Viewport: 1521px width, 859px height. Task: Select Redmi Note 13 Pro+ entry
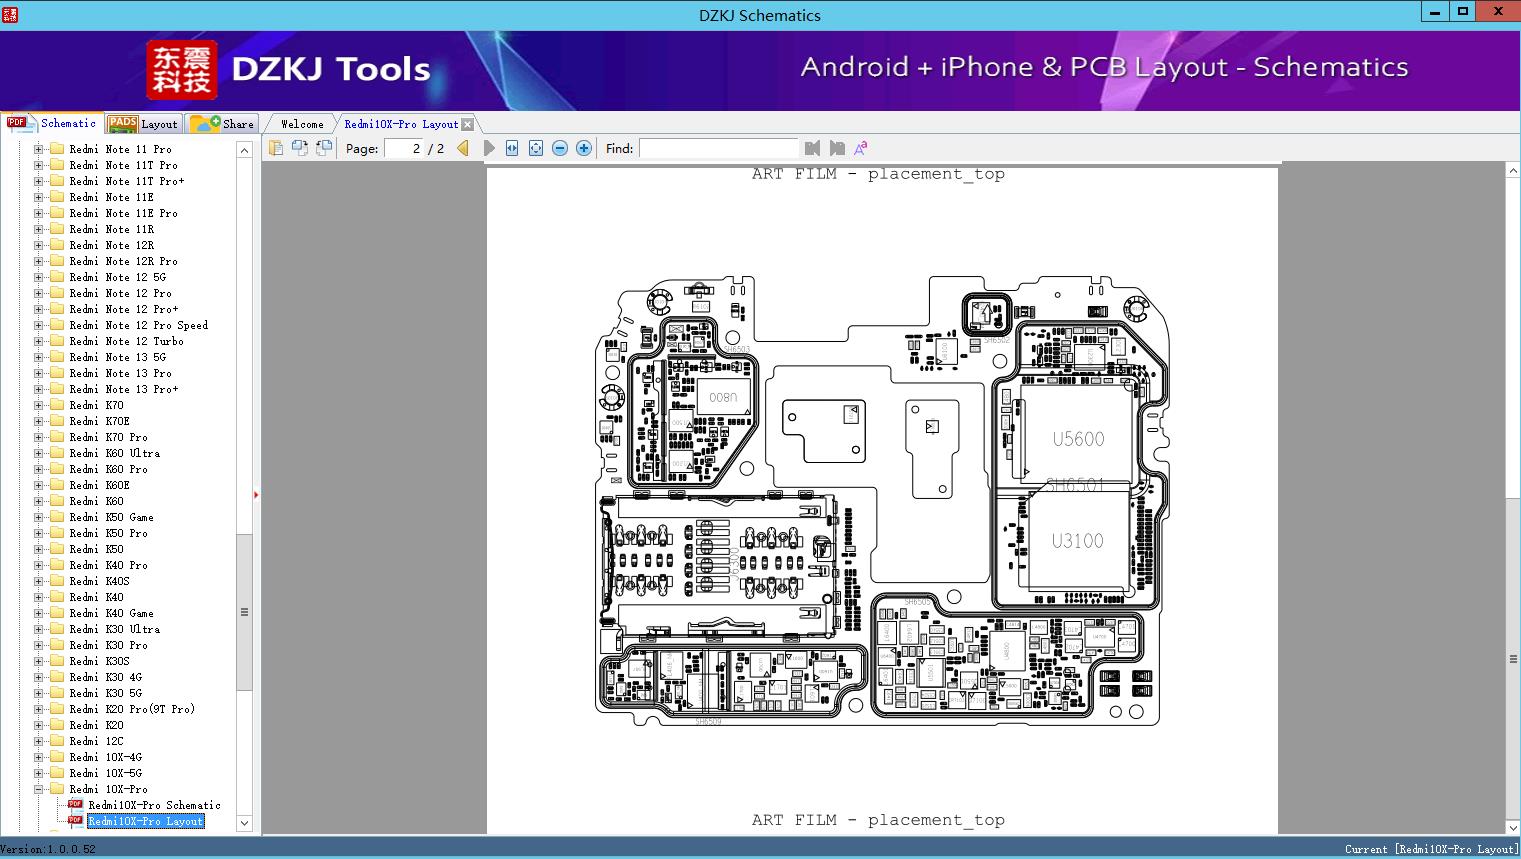[124, 389]
